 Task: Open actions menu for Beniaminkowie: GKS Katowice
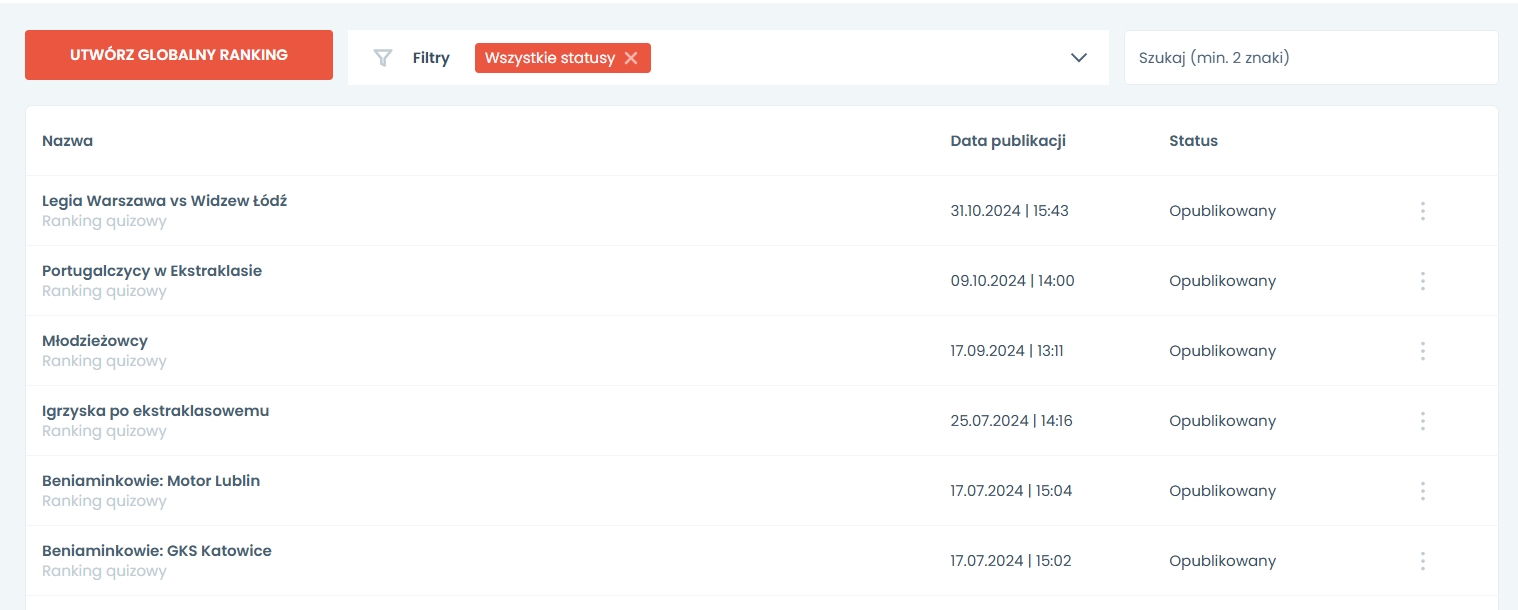1422,561
